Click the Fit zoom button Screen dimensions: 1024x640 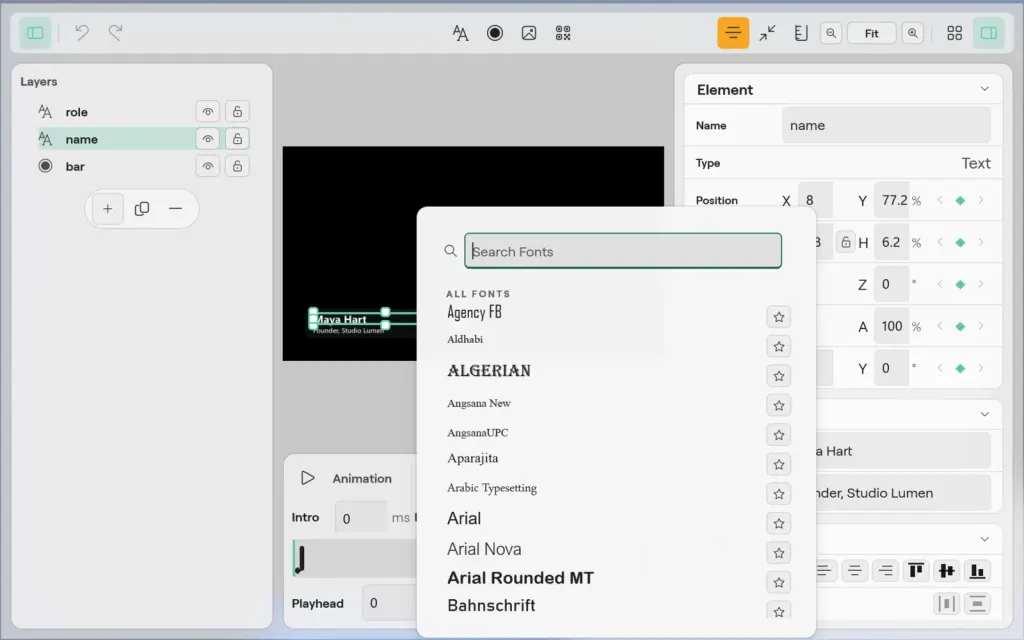[x=871, y=33]
